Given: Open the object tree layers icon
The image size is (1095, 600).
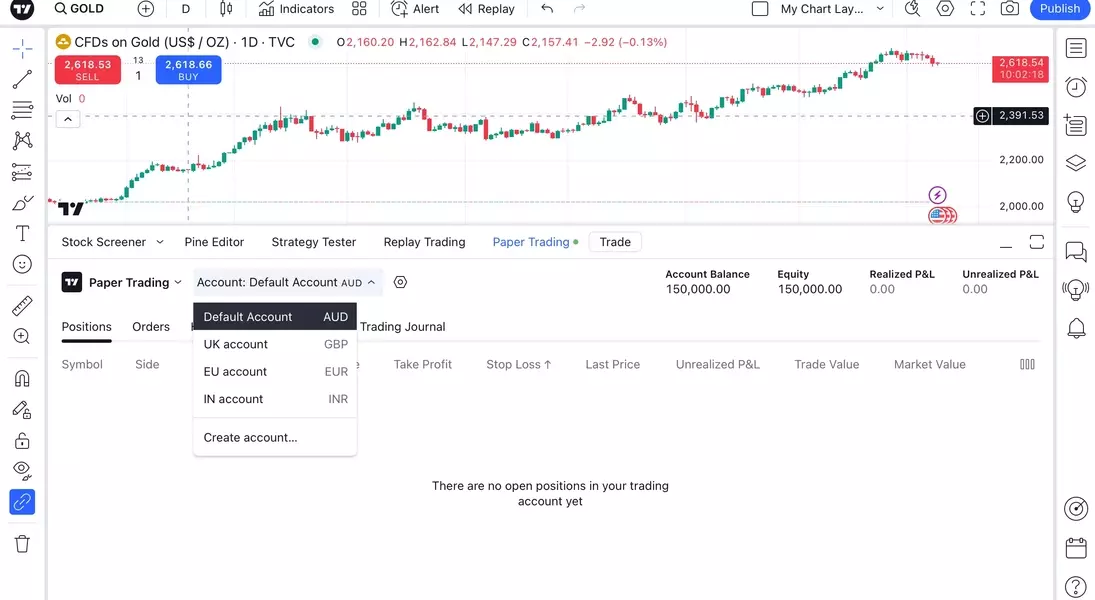Looking at the screenshot, I should [1076, 163].
